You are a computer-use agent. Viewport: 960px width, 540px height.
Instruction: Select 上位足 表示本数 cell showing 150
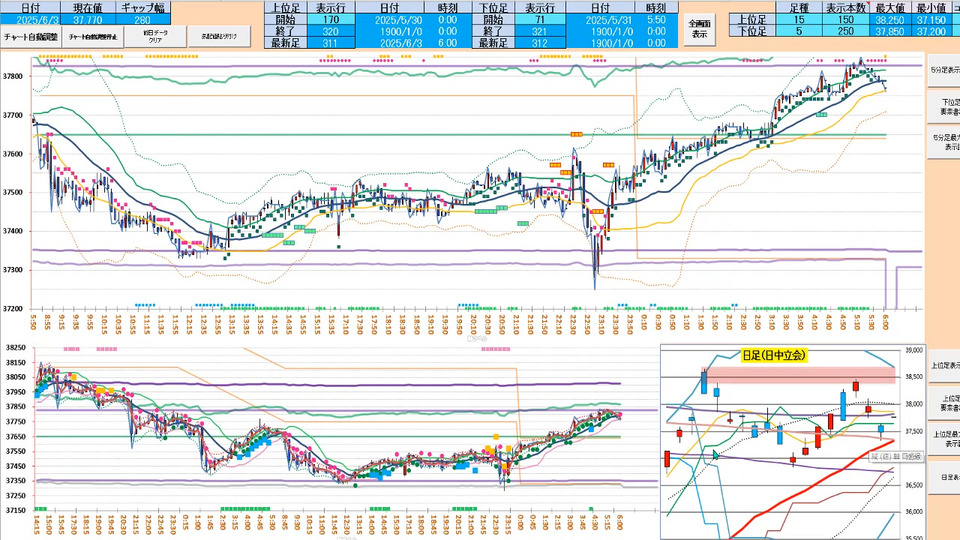[x=846, y=20]
